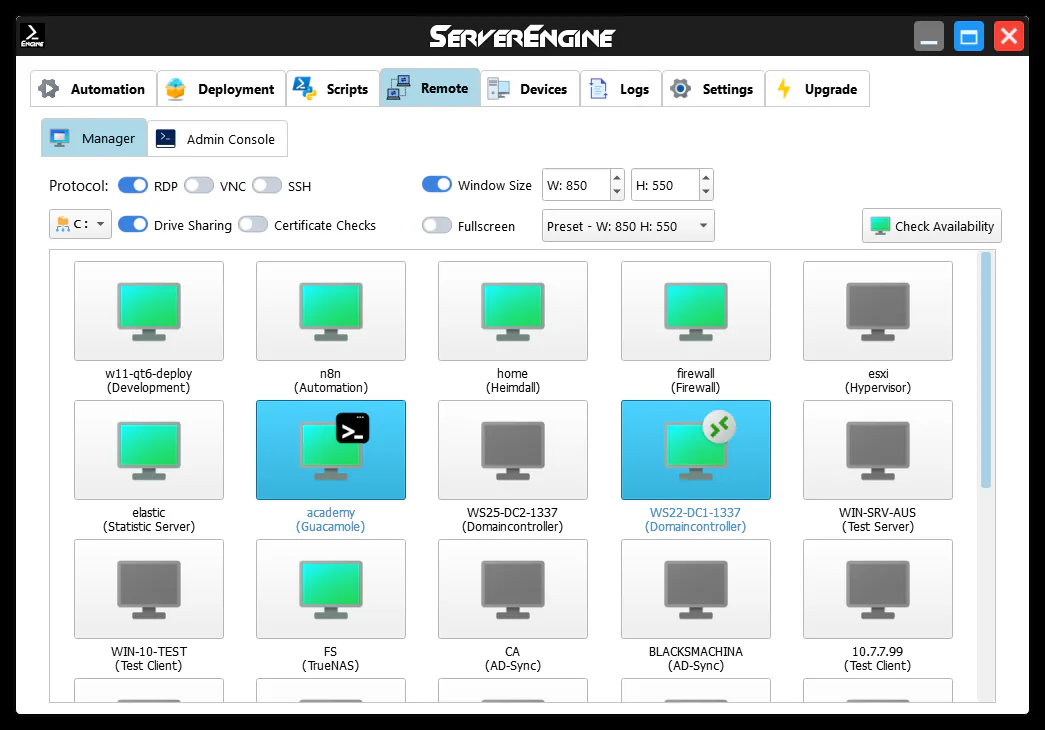Increase width using the W spinner up arrow

pyautogui.click(x=616, y=178)
